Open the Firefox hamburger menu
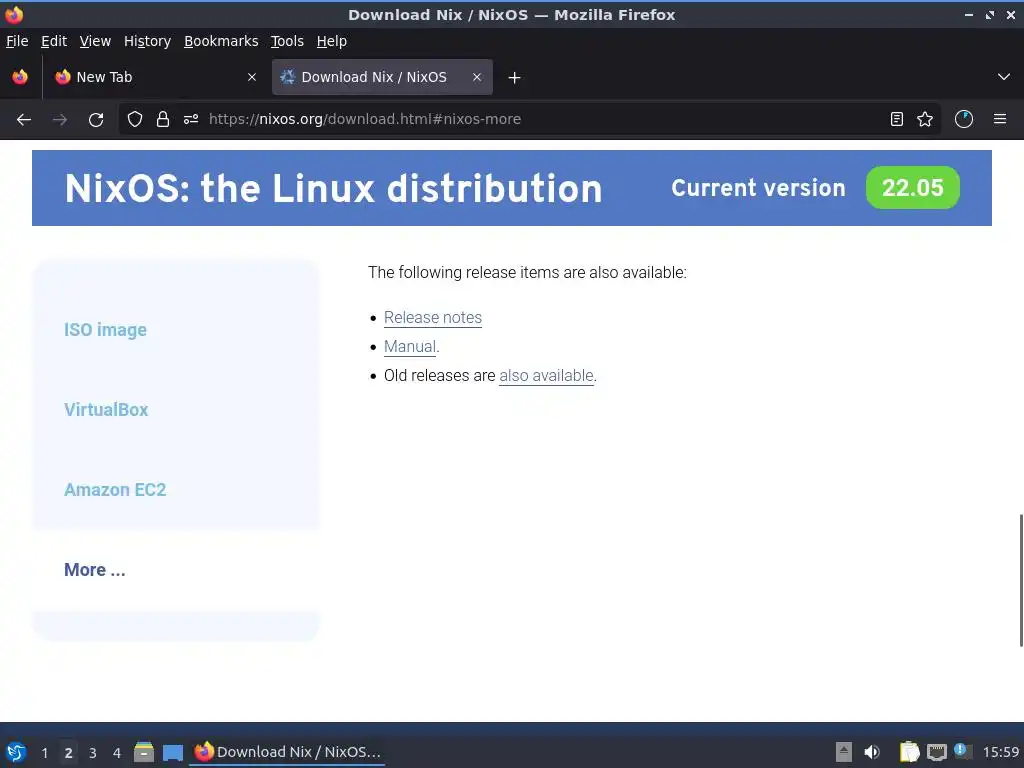Viewport: 1024px width, 768px height. 1000,120
